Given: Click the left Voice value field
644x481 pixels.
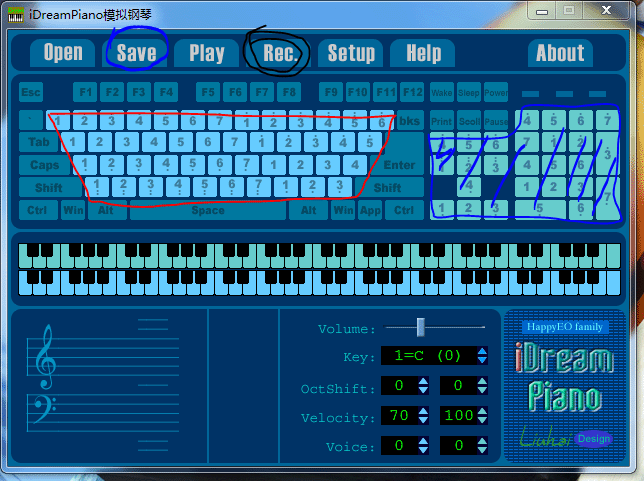Looking at the screenshot, I should click(x=399, y=445).
